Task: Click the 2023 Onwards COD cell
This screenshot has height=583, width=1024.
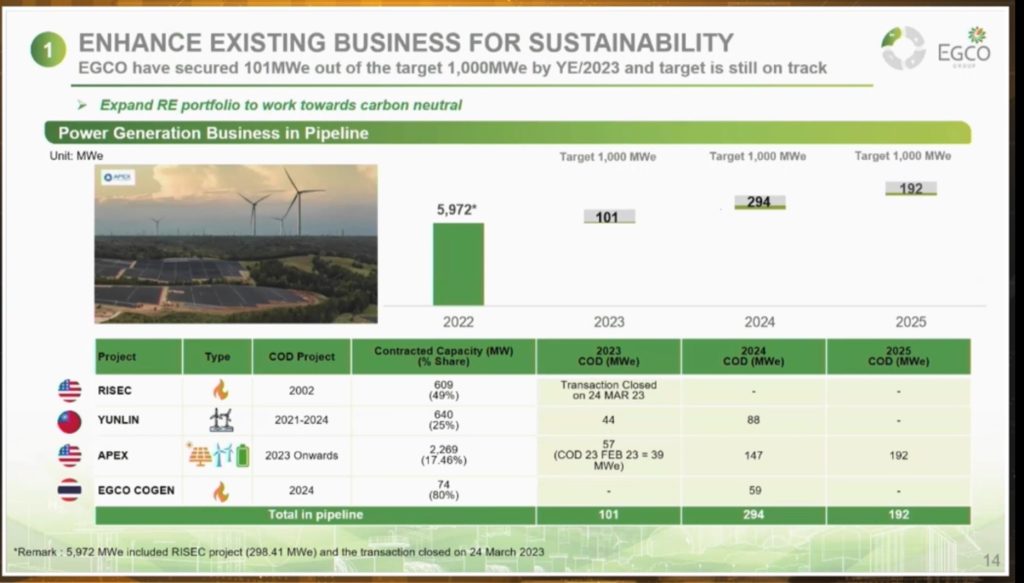Action: point(301,455)
